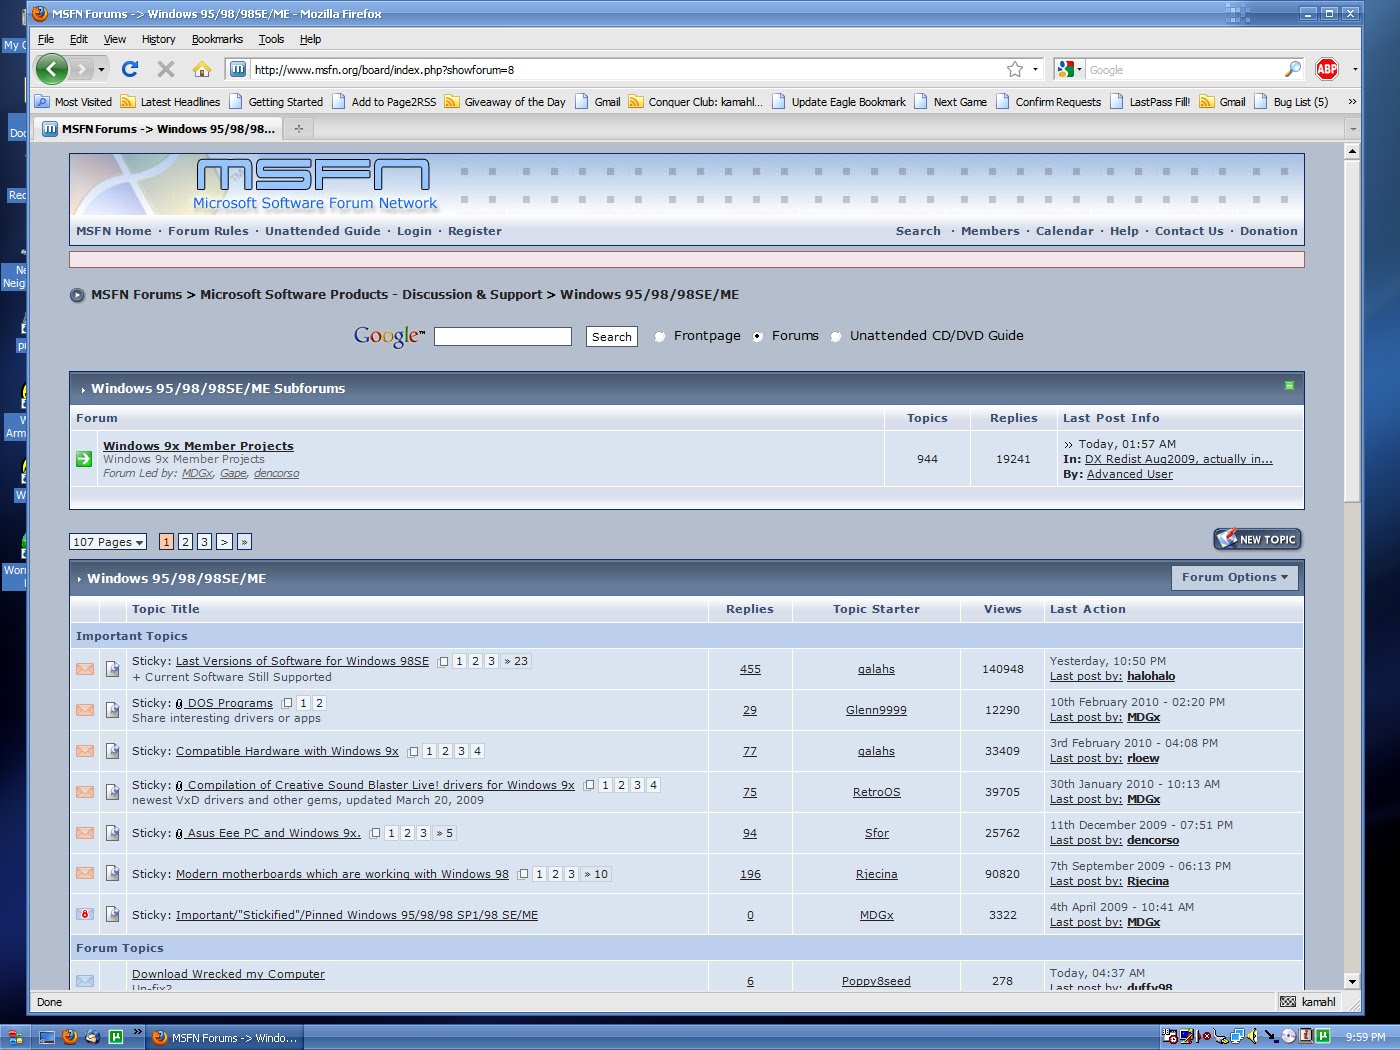Open the list all tabs dropdown
1400x1050 pixels.
(x=1352, y=128)
